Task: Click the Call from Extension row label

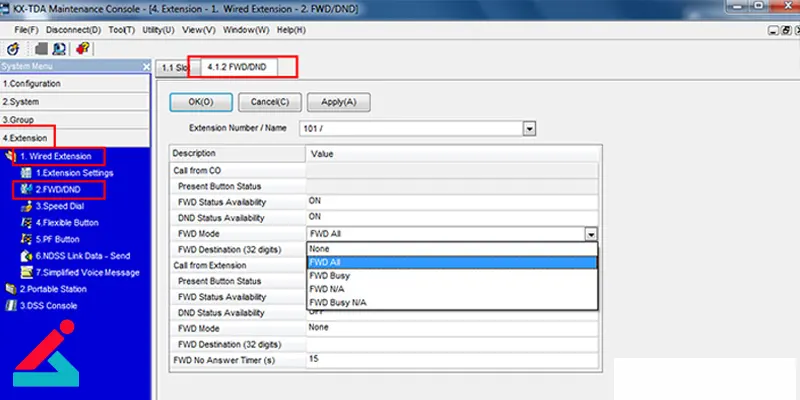Action: pos(210,265)
